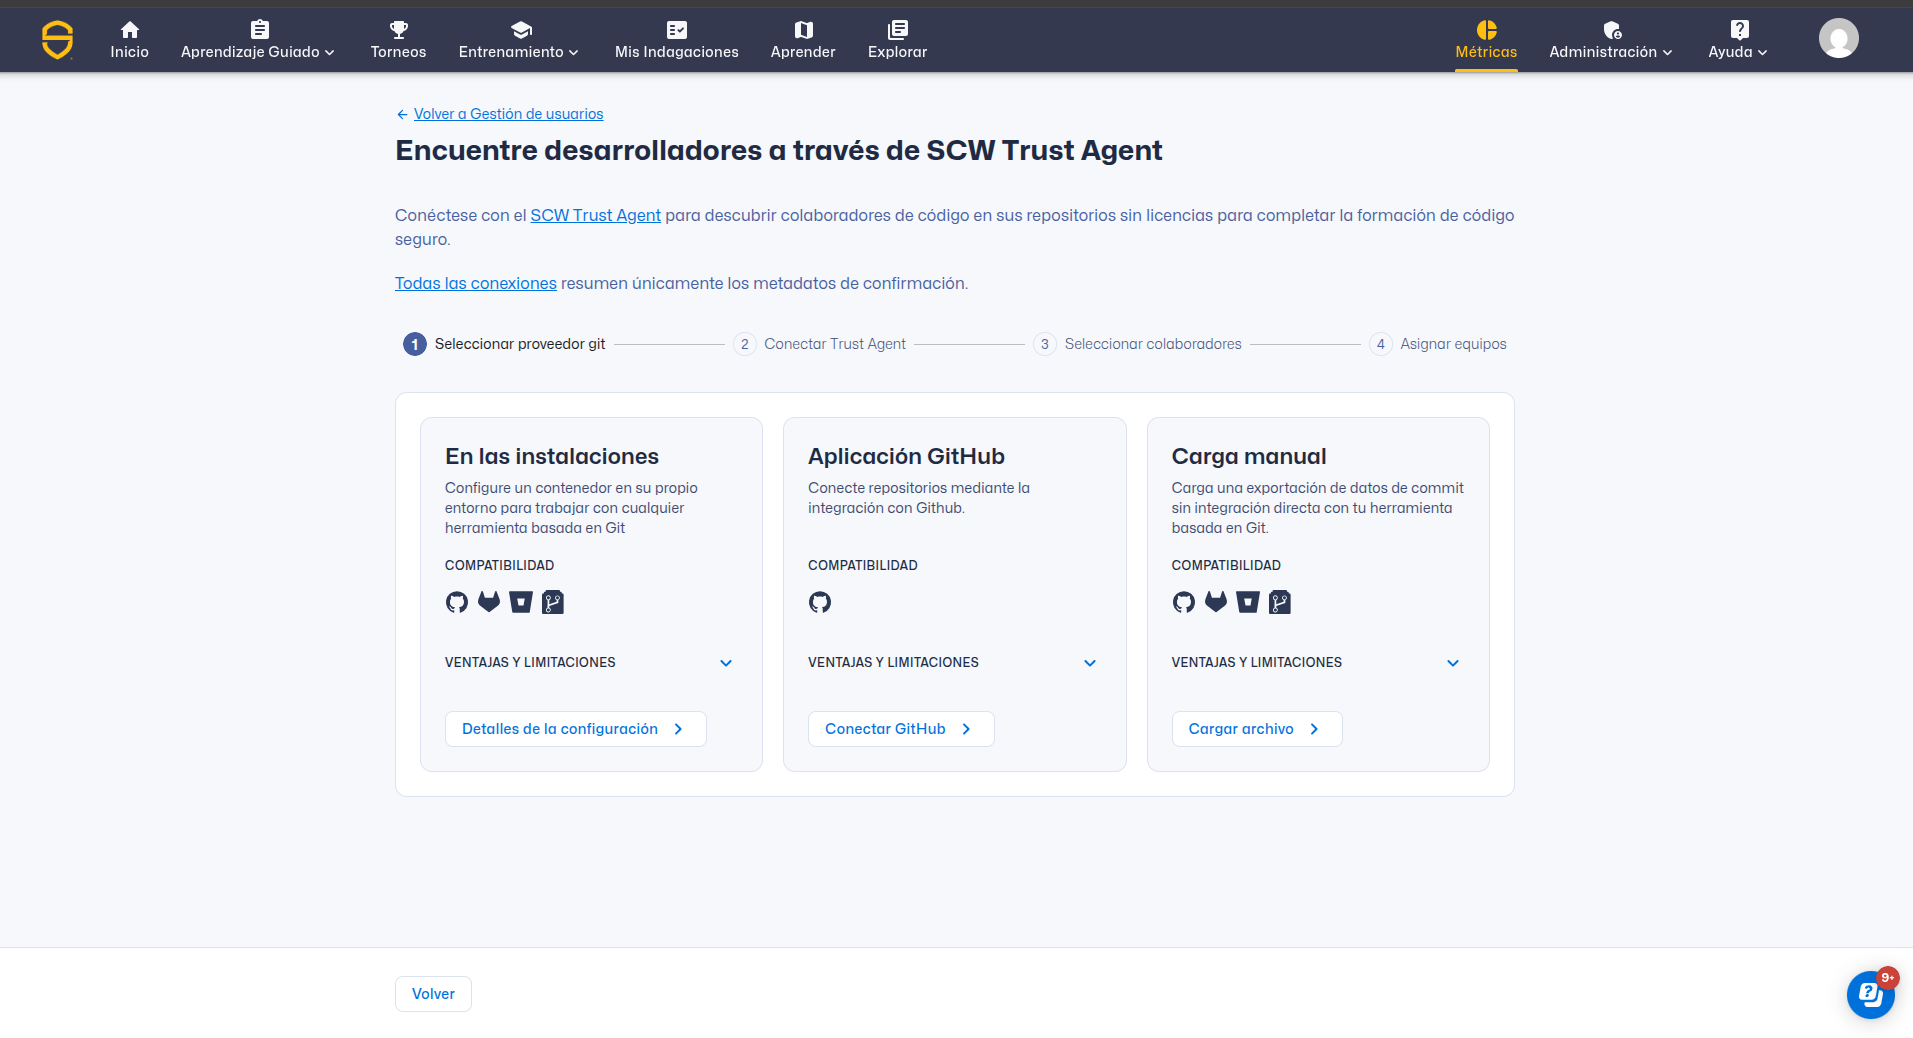Image resolution: width=1913 pixels, height=1038 pixels.
Task: Click the Inicio home icon
Action: click(129, 29)
